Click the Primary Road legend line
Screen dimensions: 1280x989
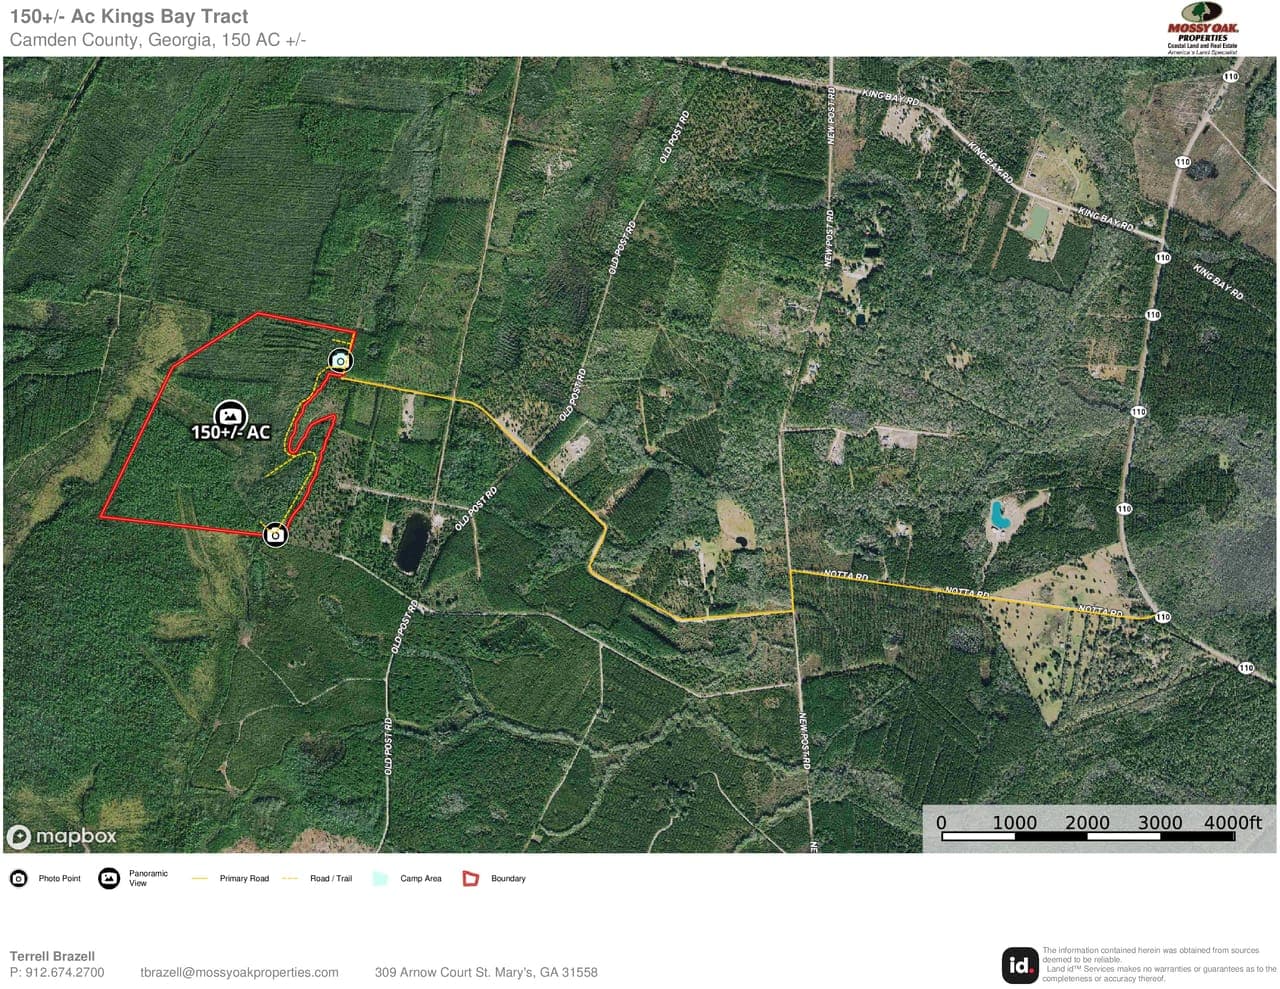[x=200, y=878]
